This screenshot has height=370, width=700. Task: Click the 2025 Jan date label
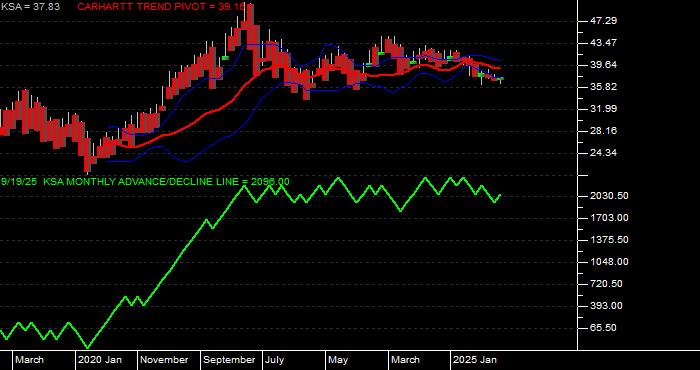475,360
